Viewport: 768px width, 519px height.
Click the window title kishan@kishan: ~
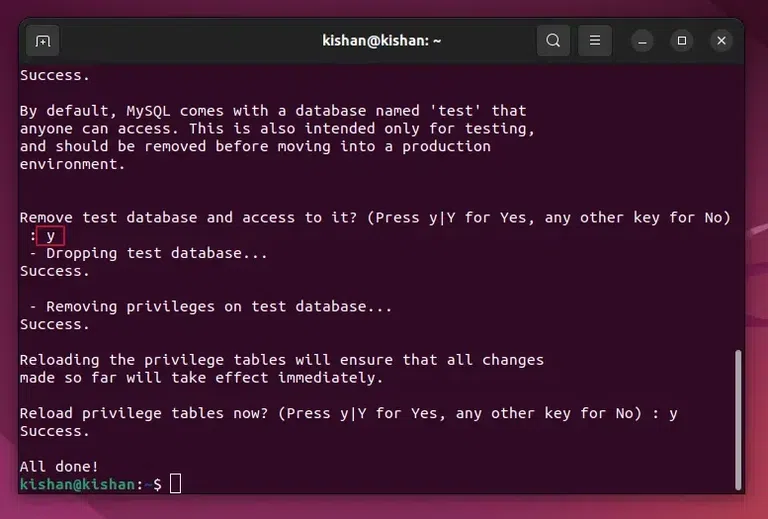383,41
